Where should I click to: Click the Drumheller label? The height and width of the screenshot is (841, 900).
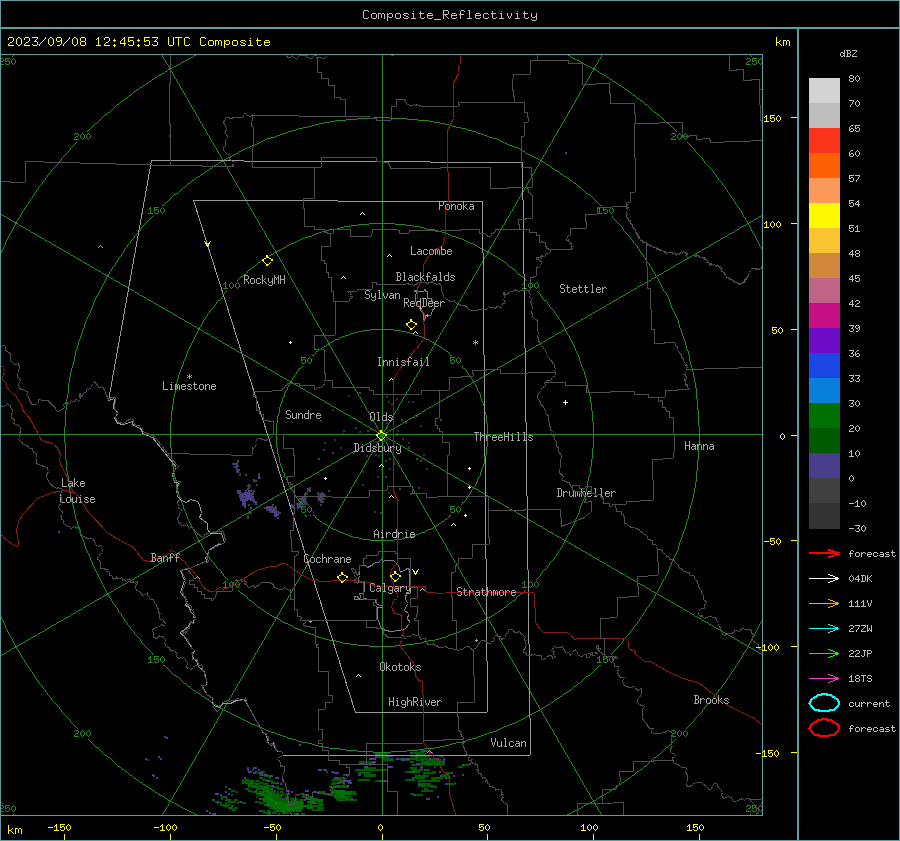585,493
